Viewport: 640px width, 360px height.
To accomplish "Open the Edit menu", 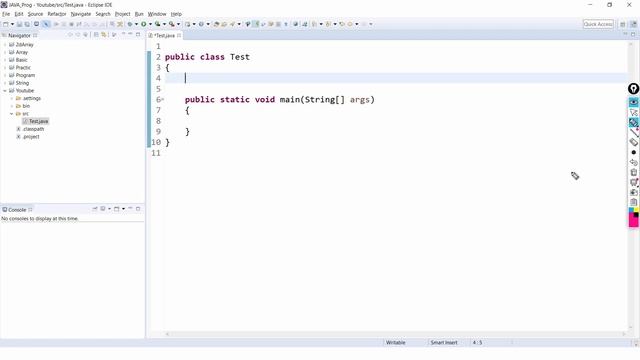I will point(19,14).
